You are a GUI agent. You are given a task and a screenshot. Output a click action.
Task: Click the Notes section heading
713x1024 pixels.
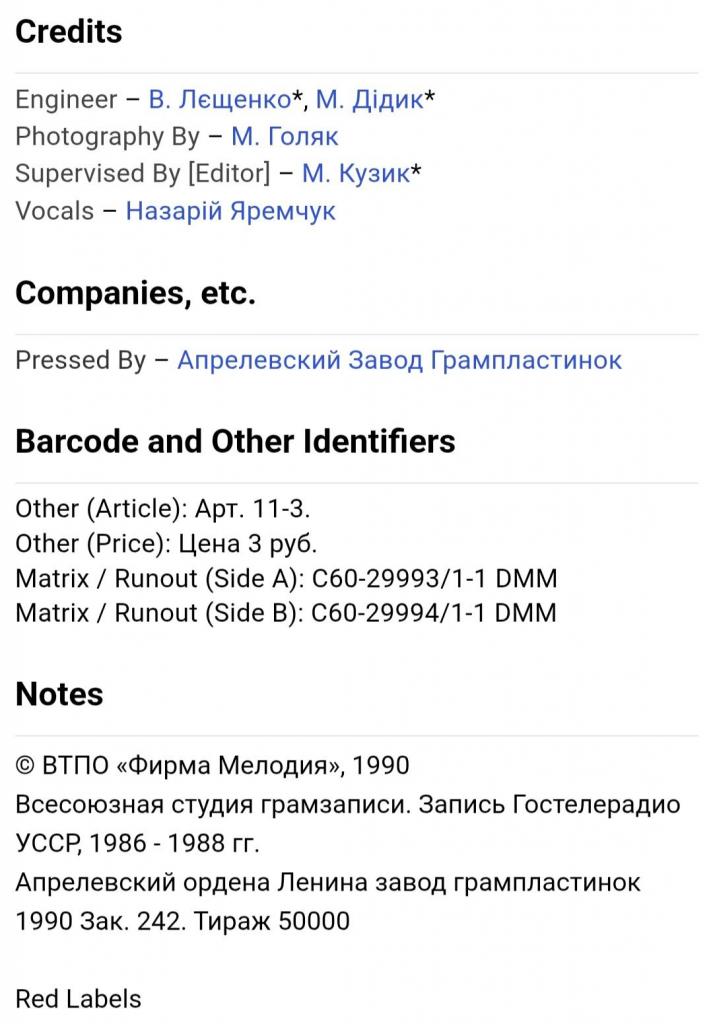(x=59, y=694)
